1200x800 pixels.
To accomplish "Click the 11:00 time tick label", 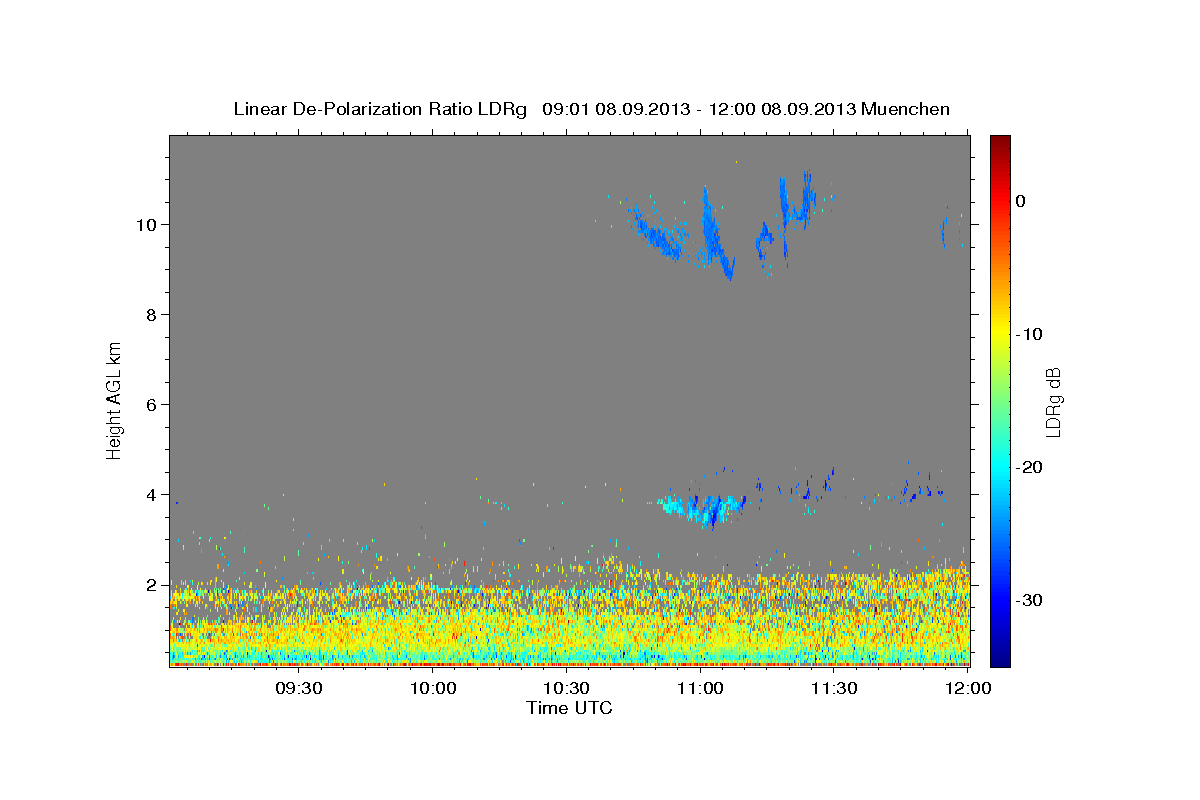I will [x=700, y=689].
